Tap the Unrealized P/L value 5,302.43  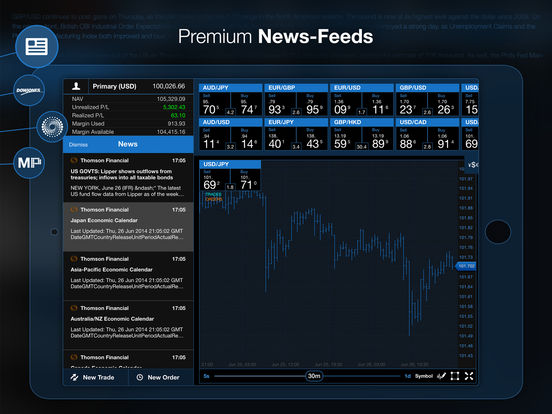pyautogui.click(x=174, y=107)
